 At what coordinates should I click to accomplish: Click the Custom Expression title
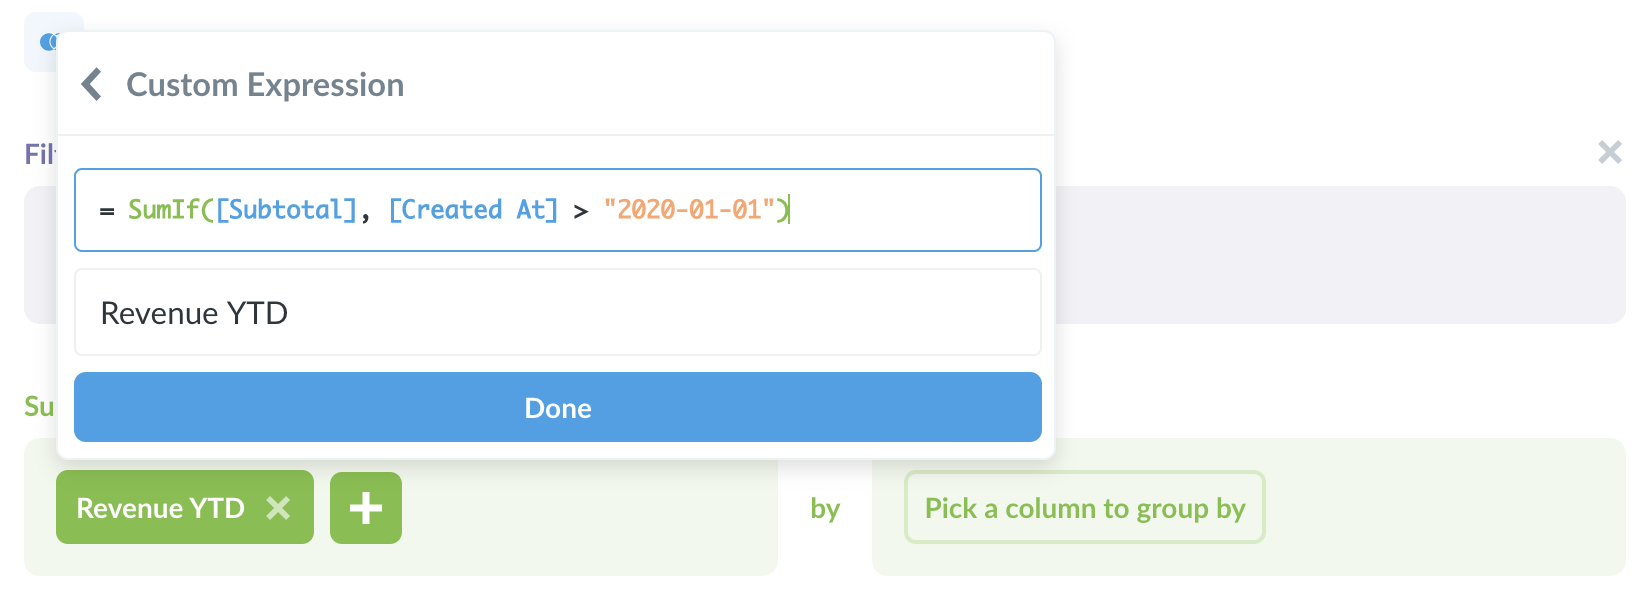[264, 85]
